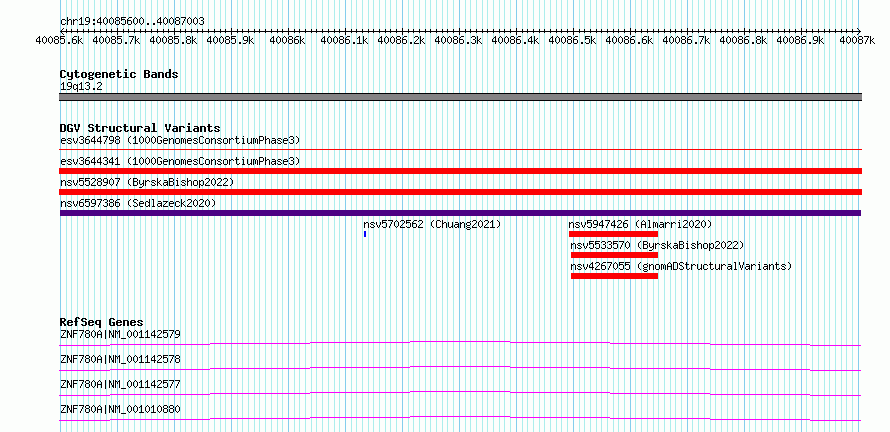Open the RefSeq Genes track title
This screenshot has height=432, width=890.
tap(102, 322)
